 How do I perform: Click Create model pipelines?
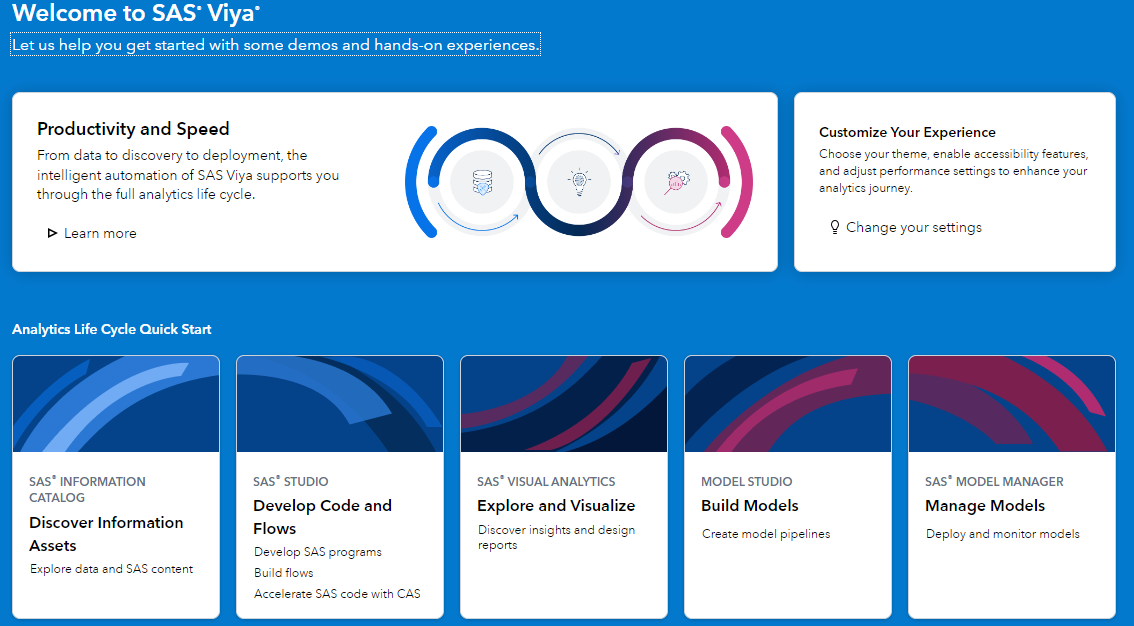pyautogui.click(x=766, y=534)
